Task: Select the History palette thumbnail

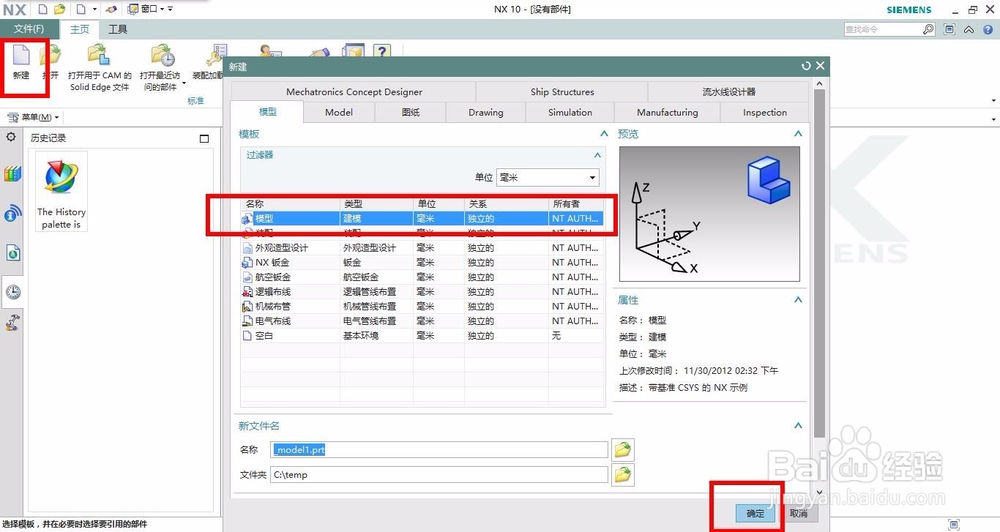Action: 61,191
